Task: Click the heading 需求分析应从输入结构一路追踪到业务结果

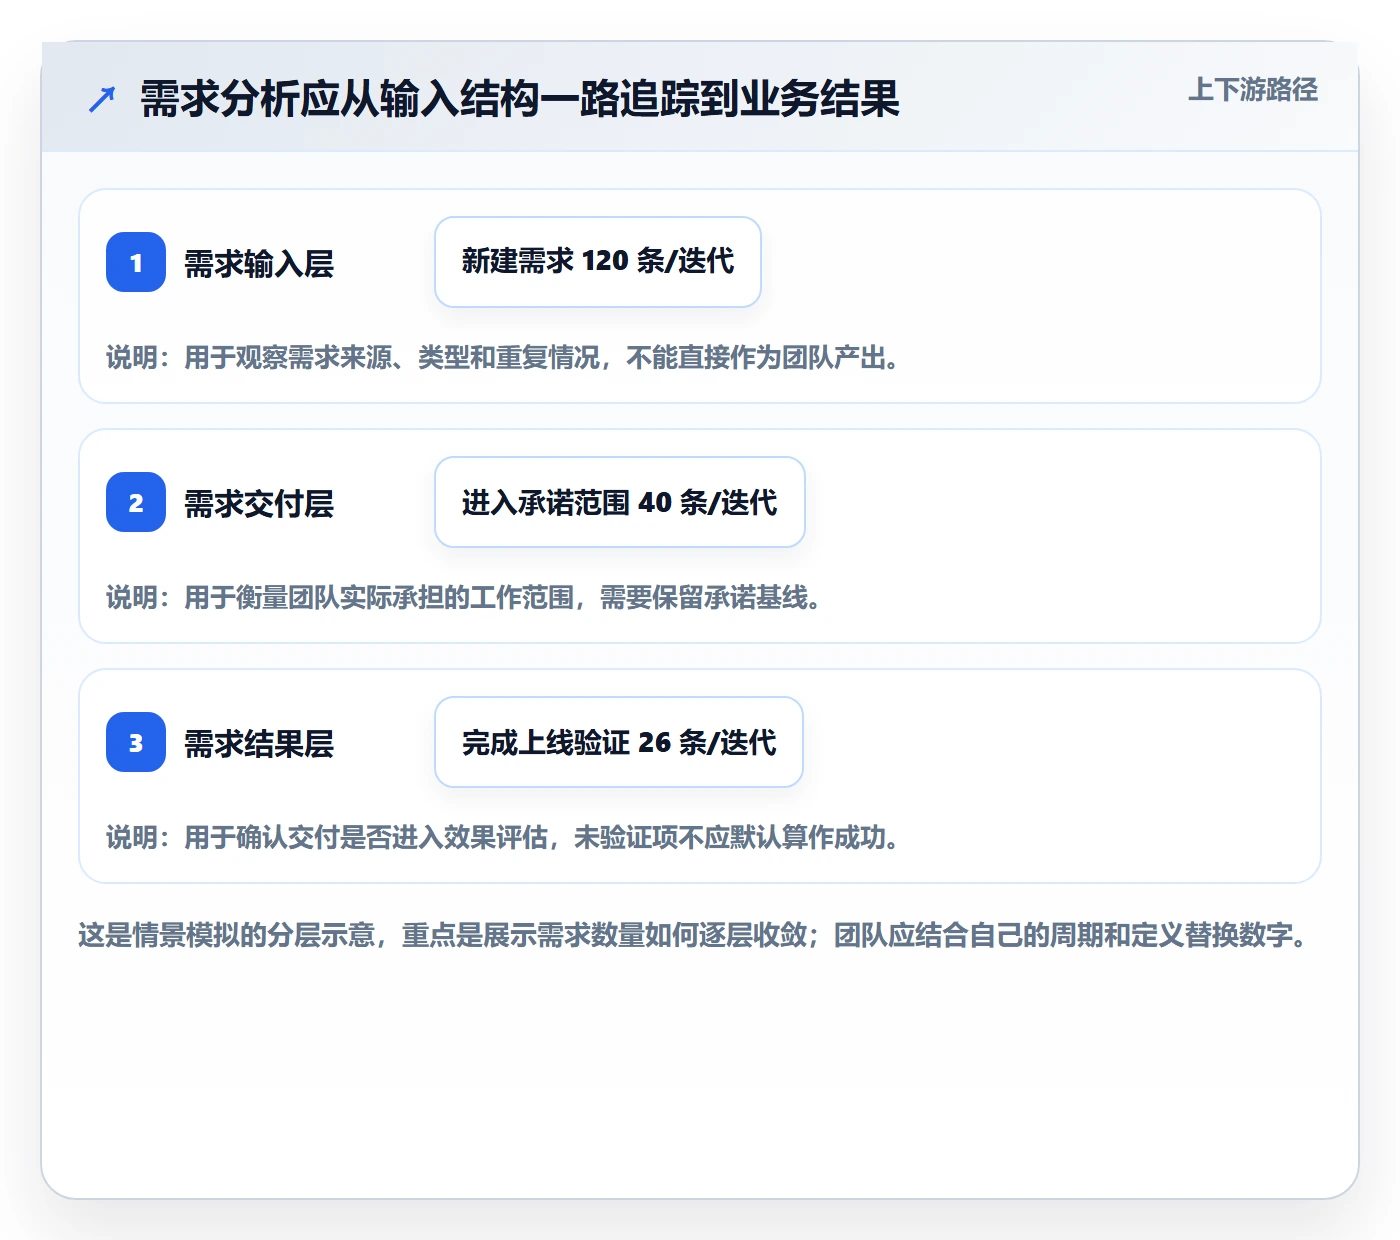Action: (x=520, y=99)
